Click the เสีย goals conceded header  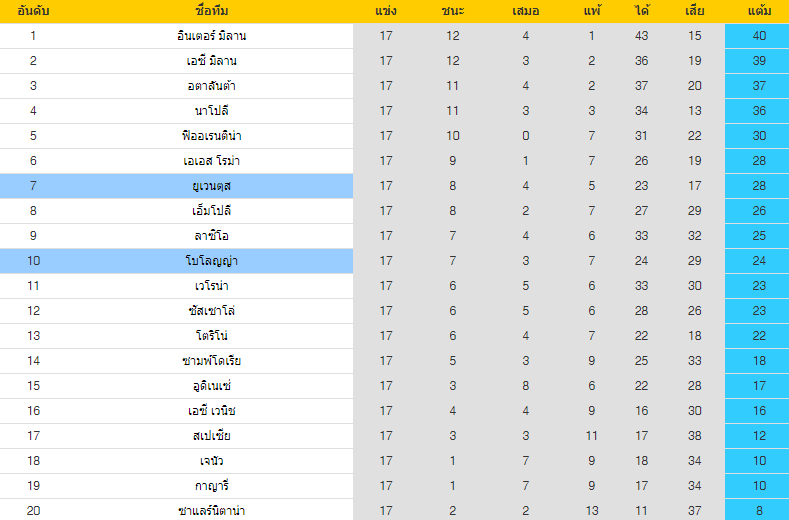695,11
